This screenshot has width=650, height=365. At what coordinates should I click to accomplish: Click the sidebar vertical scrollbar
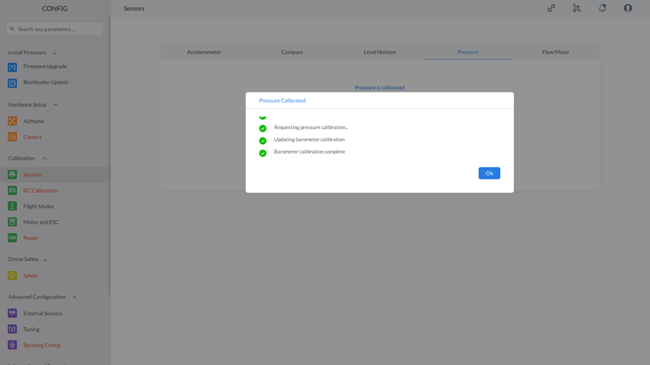click(109, 156)
